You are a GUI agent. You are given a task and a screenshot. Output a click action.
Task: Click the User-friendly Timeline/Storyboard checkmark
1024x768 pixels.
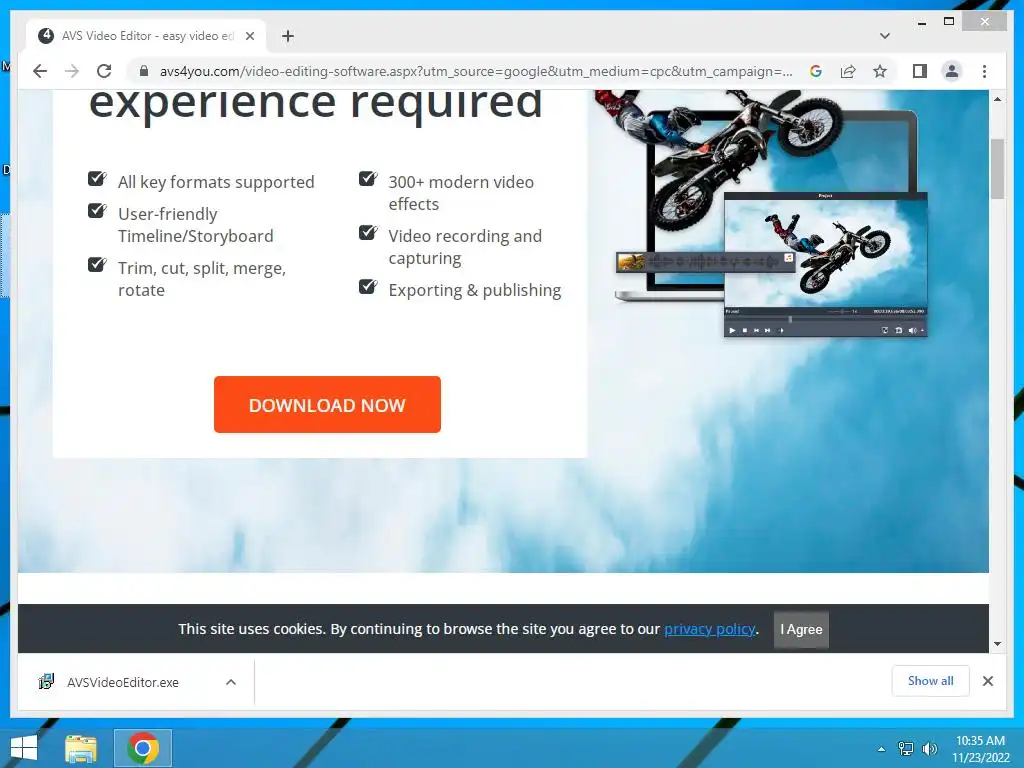coord(97,210)
